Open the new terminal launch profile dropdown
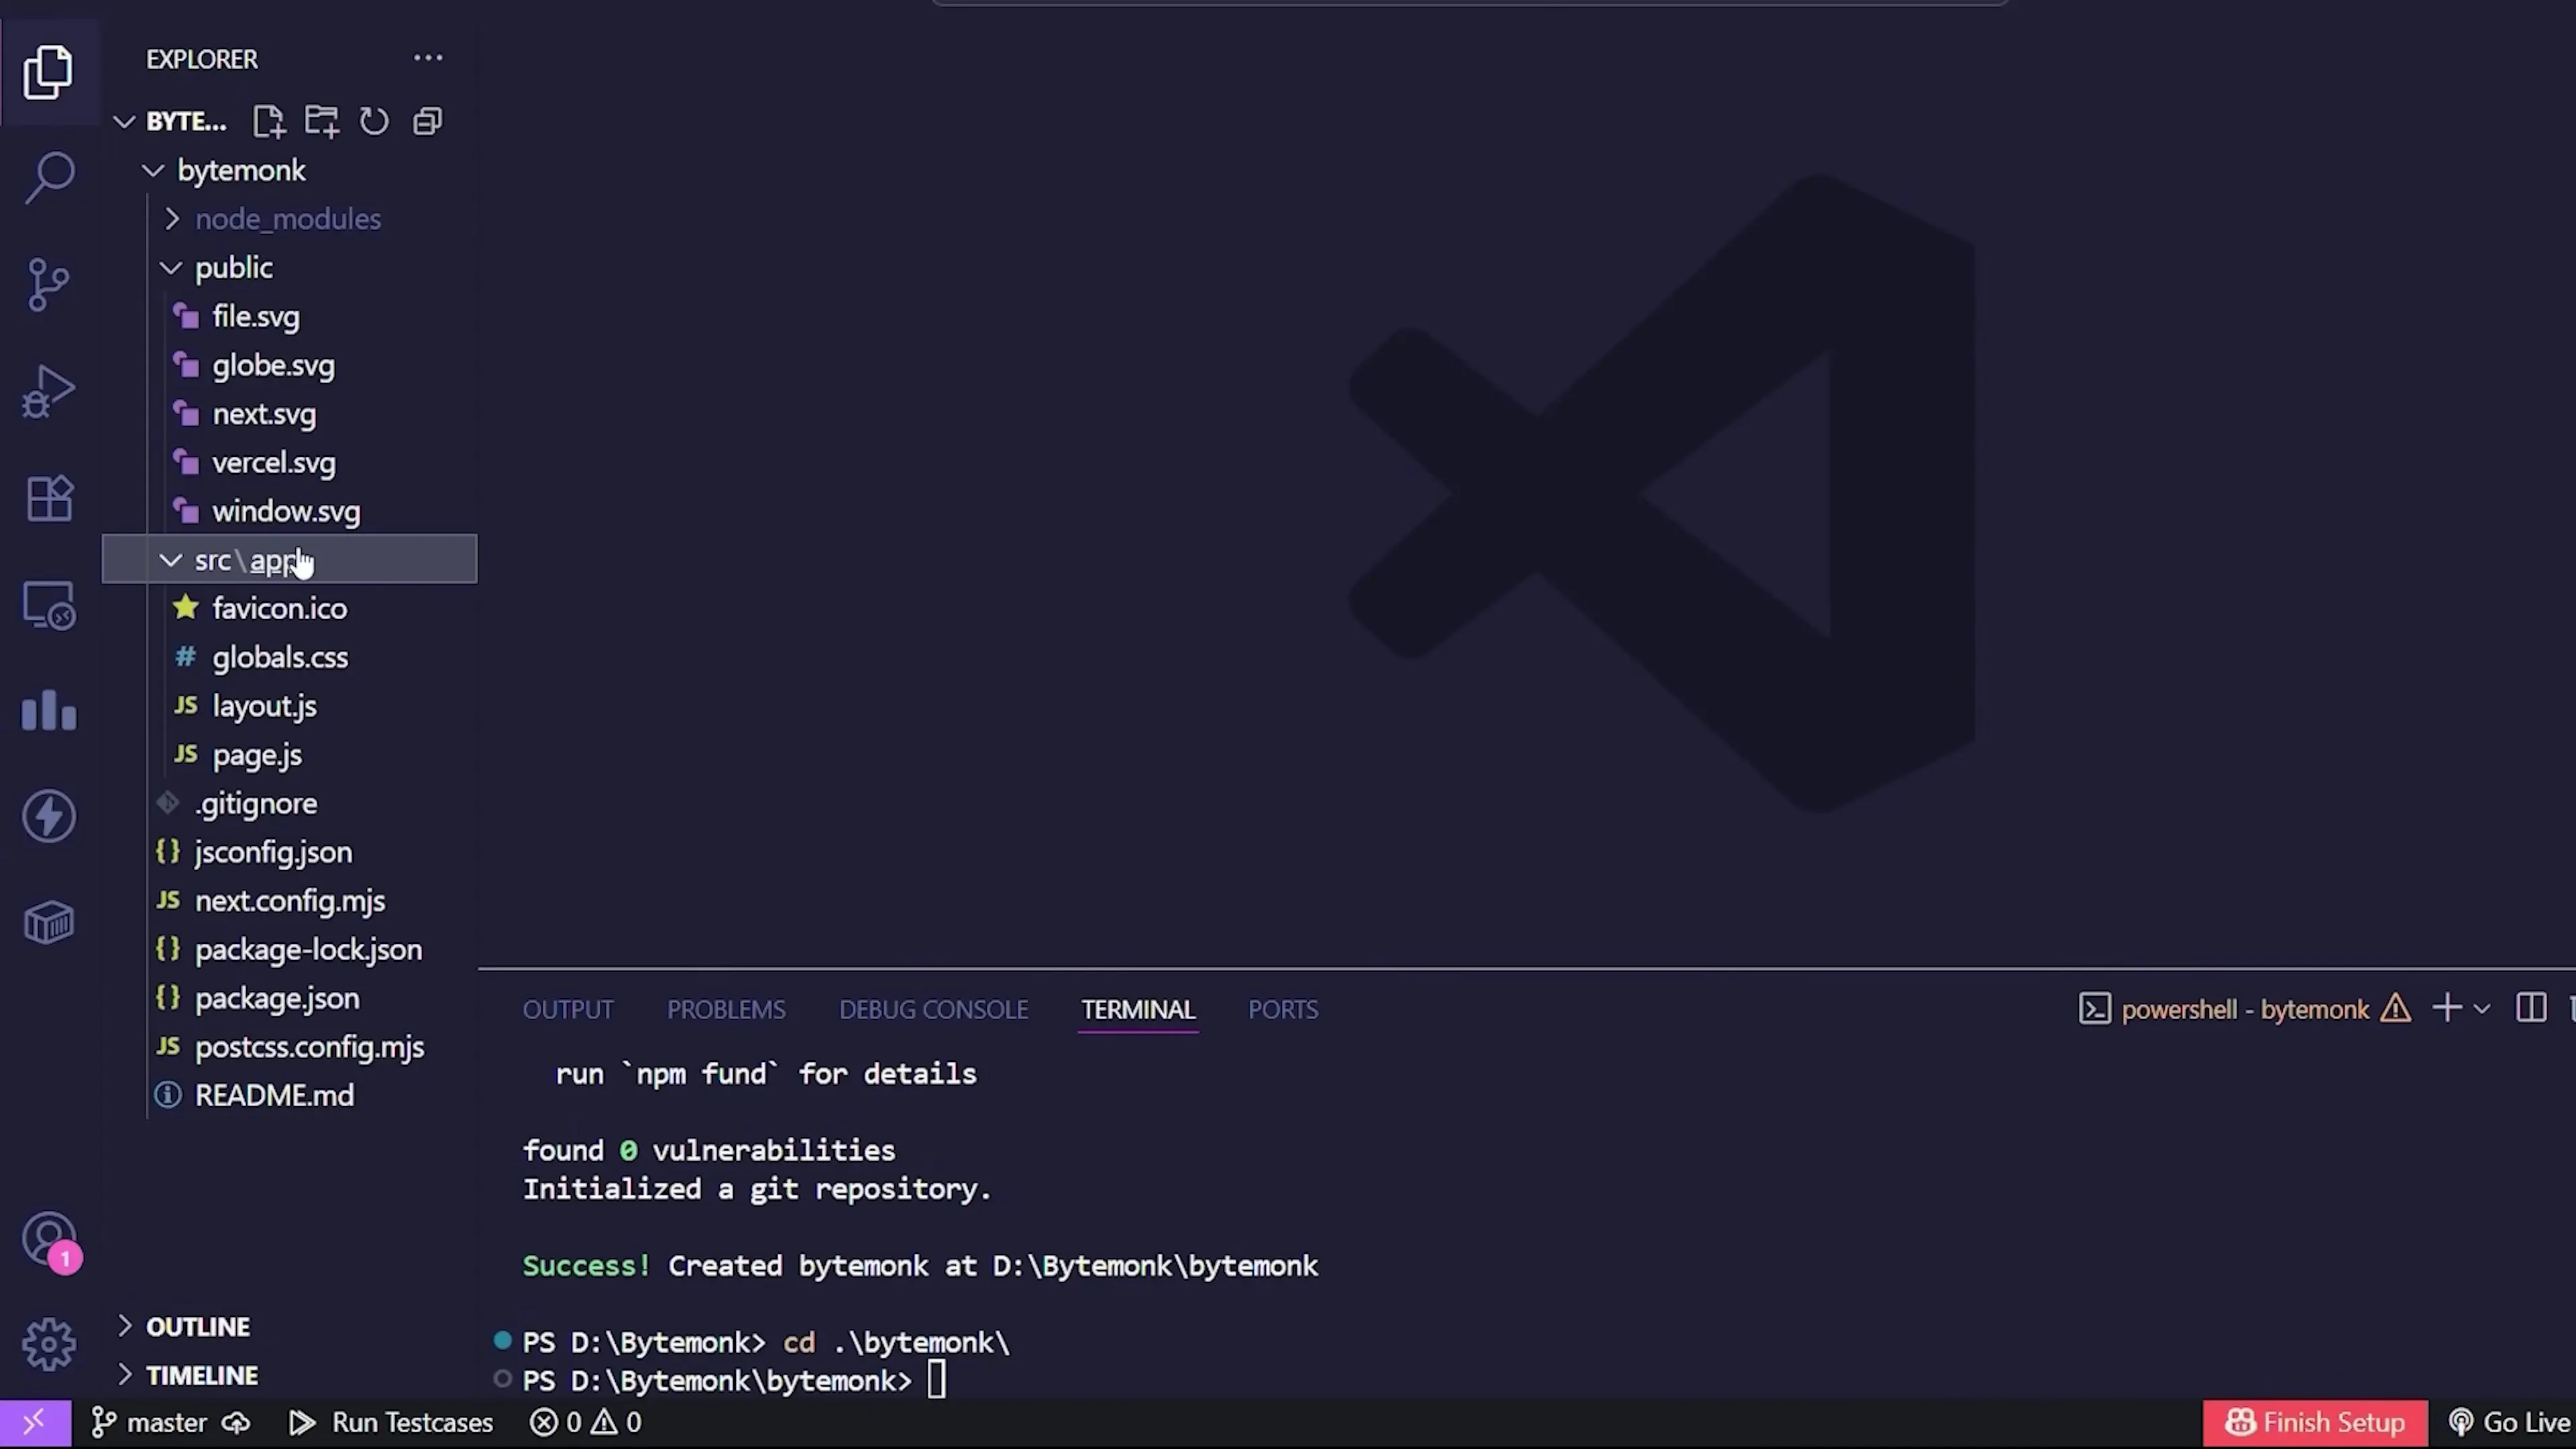This screenshot has height=1449, width=2576. tap(2482, 1009)
